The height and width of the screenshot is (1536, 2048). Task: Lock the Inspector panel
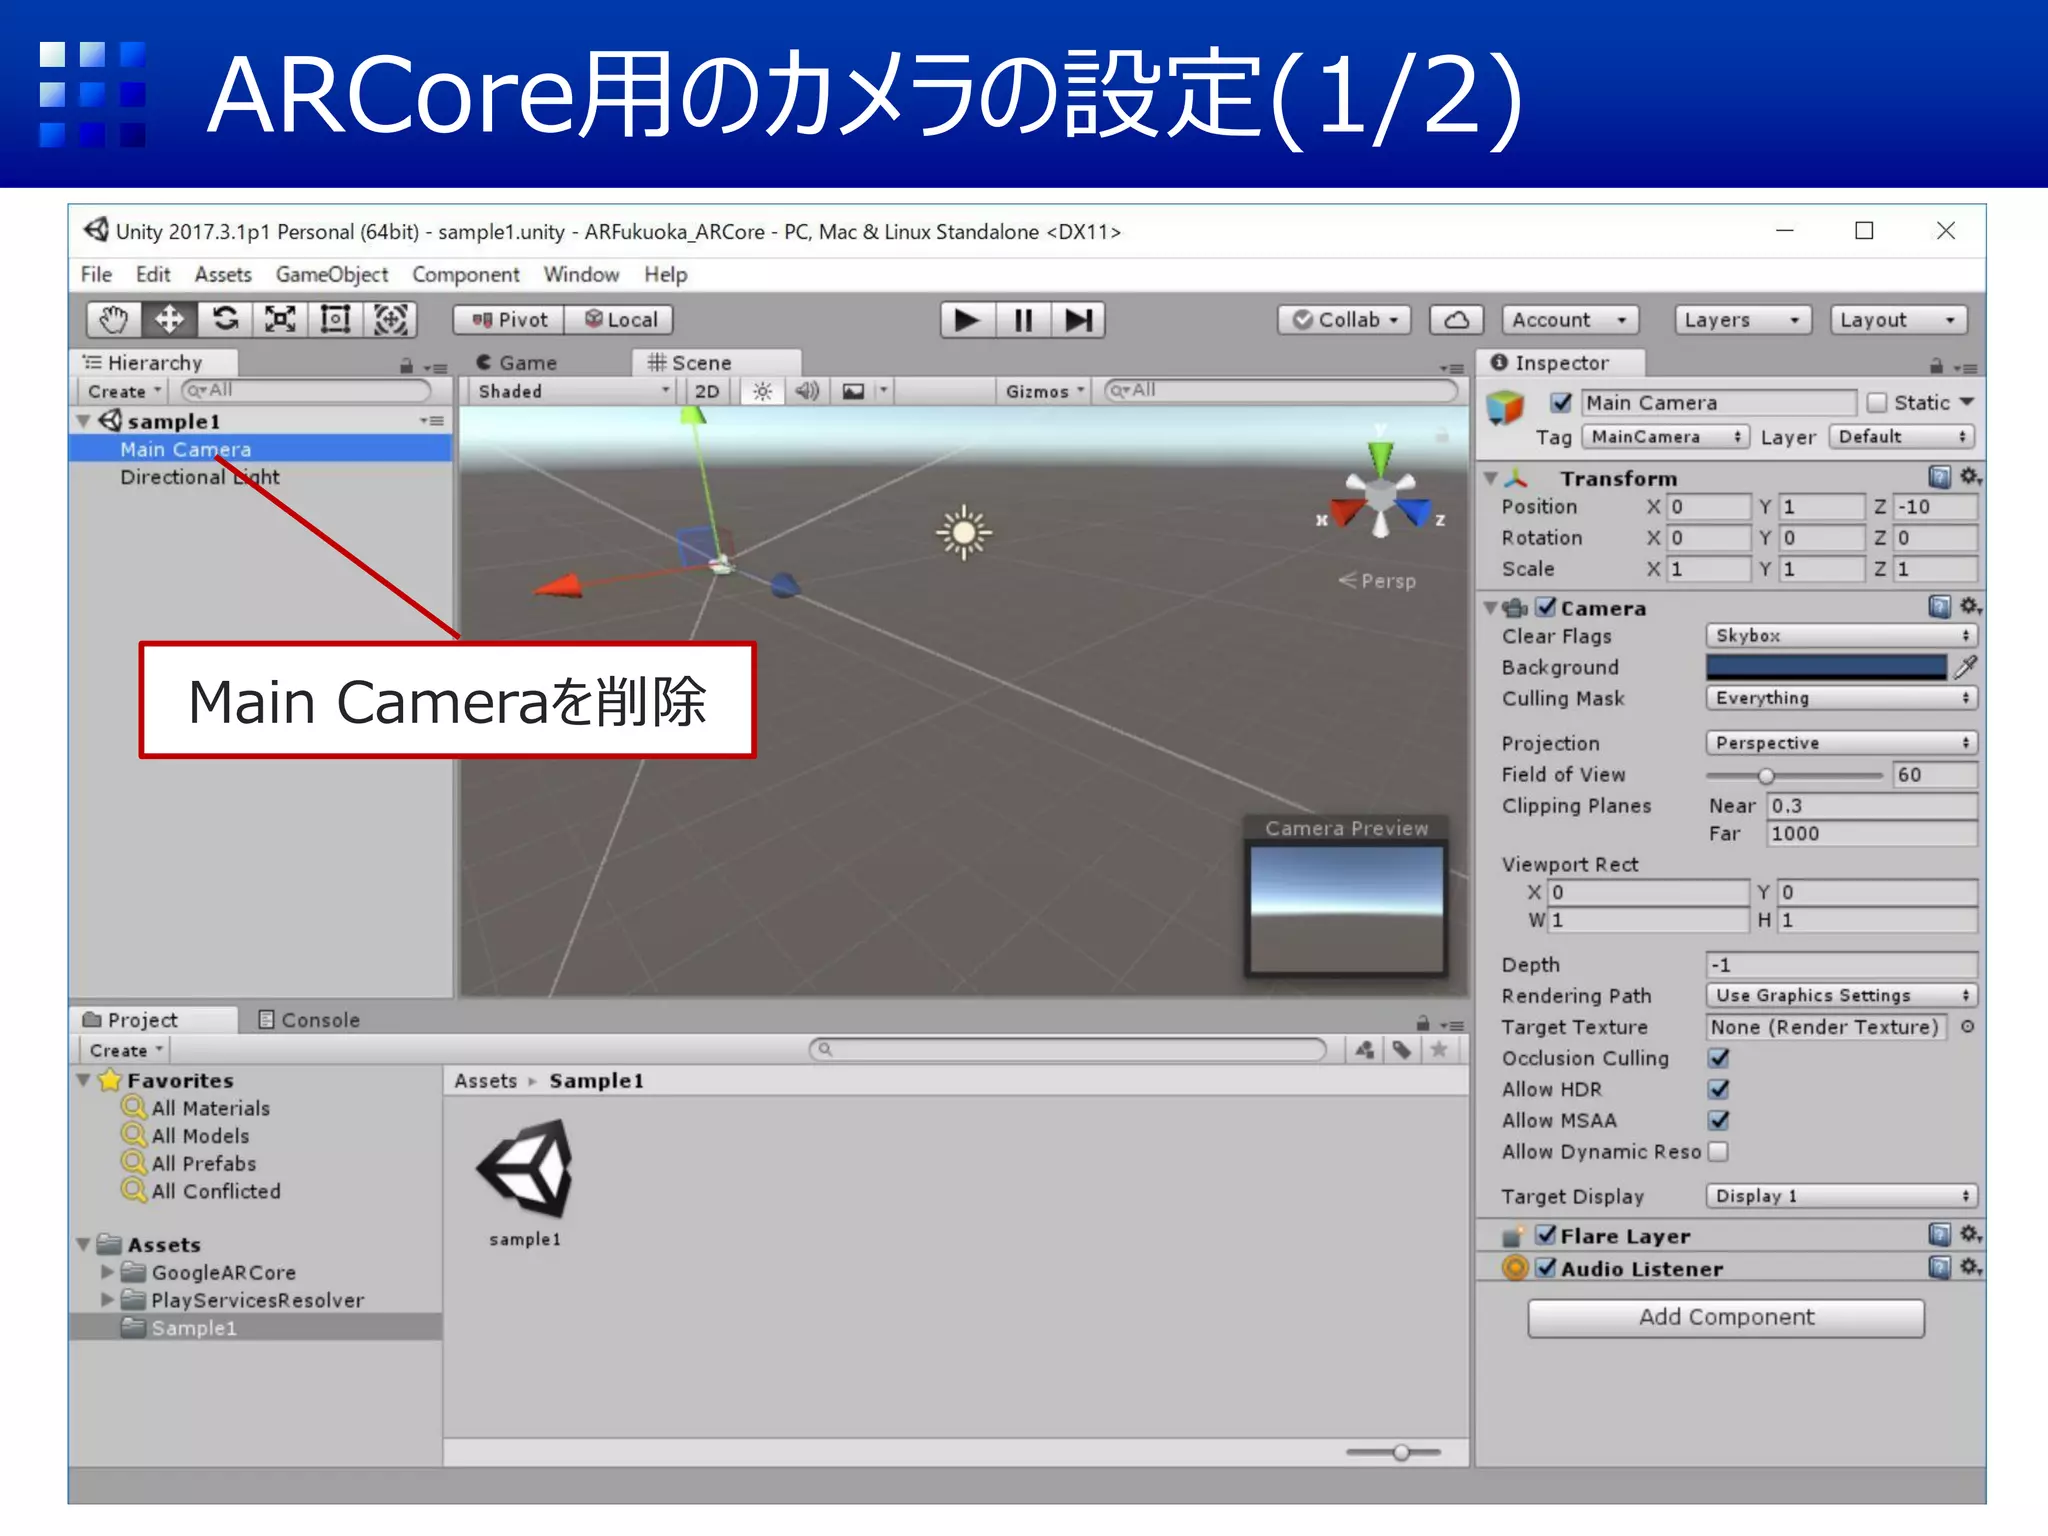[1936, 366]
